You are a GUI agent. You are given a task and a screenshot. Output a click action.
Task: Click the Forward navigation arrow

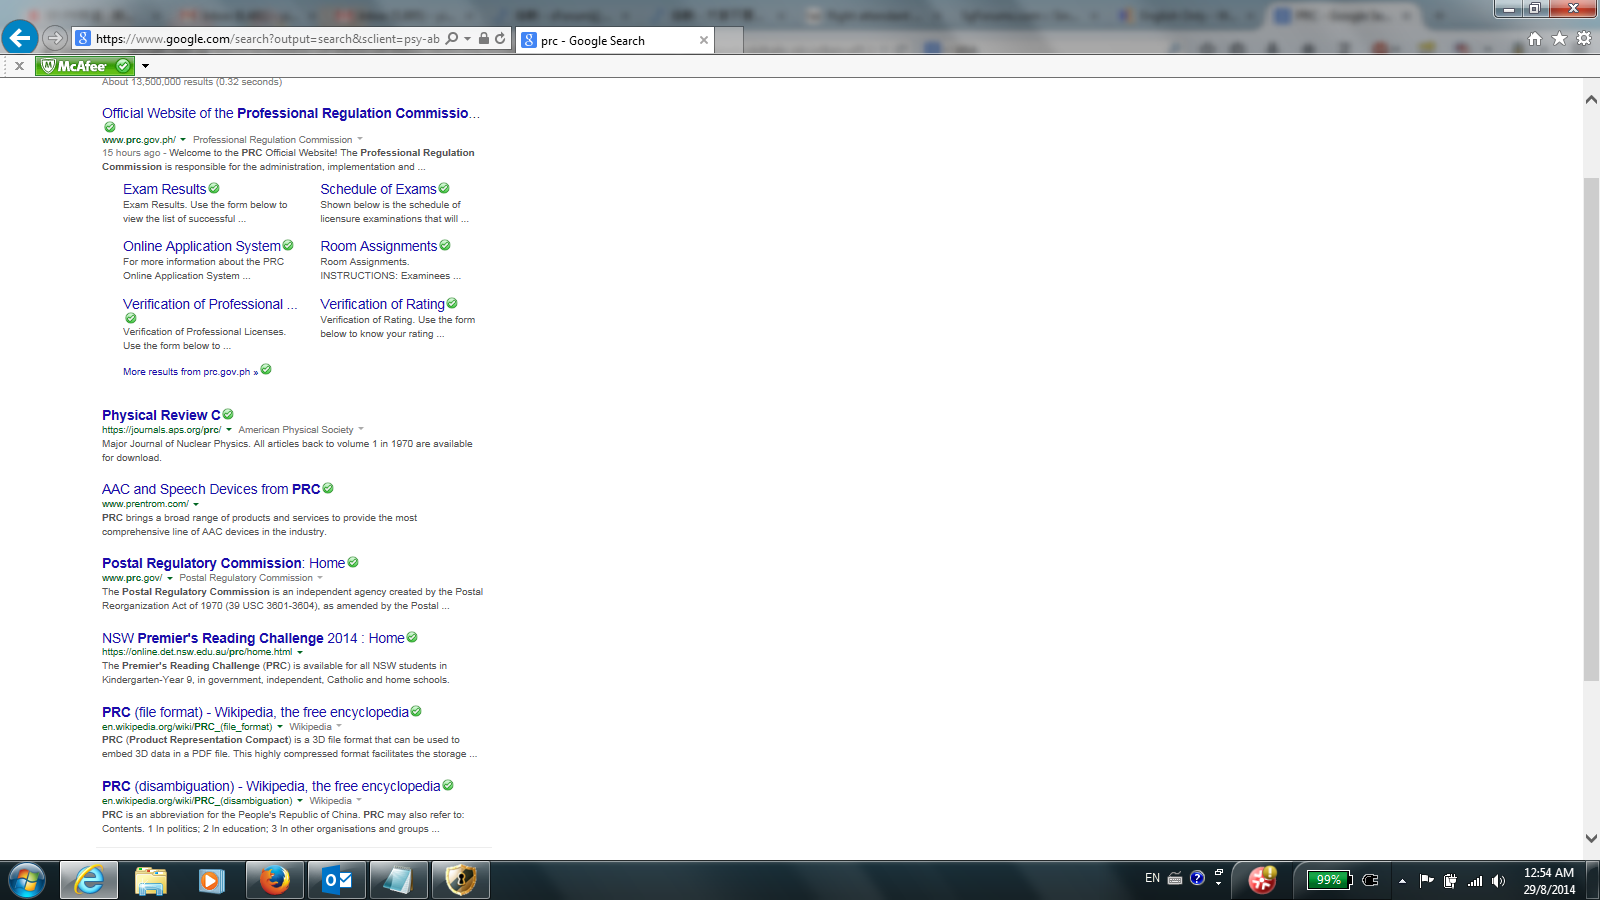(x=55, y=38)
